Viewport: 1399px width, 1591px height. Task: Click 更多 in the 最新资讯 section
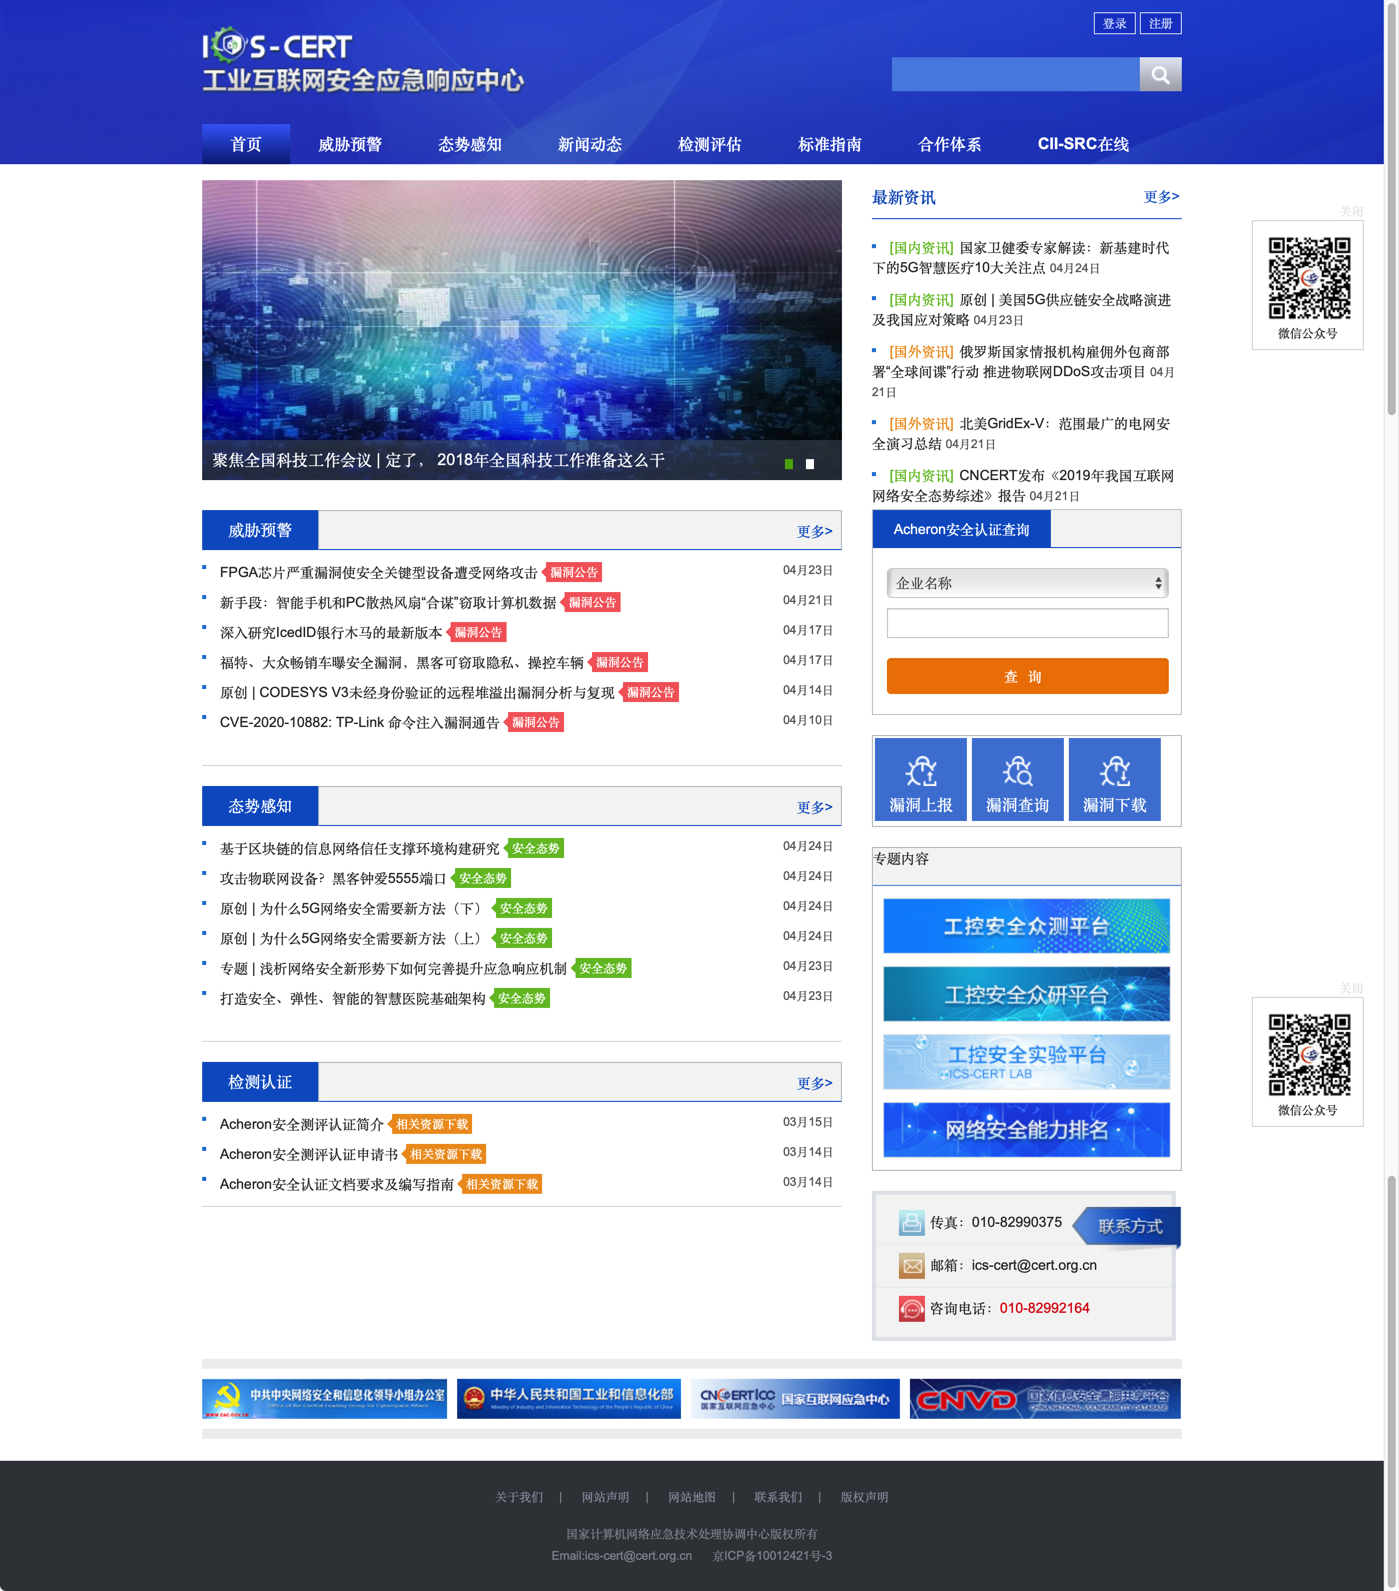point(1162,197)
